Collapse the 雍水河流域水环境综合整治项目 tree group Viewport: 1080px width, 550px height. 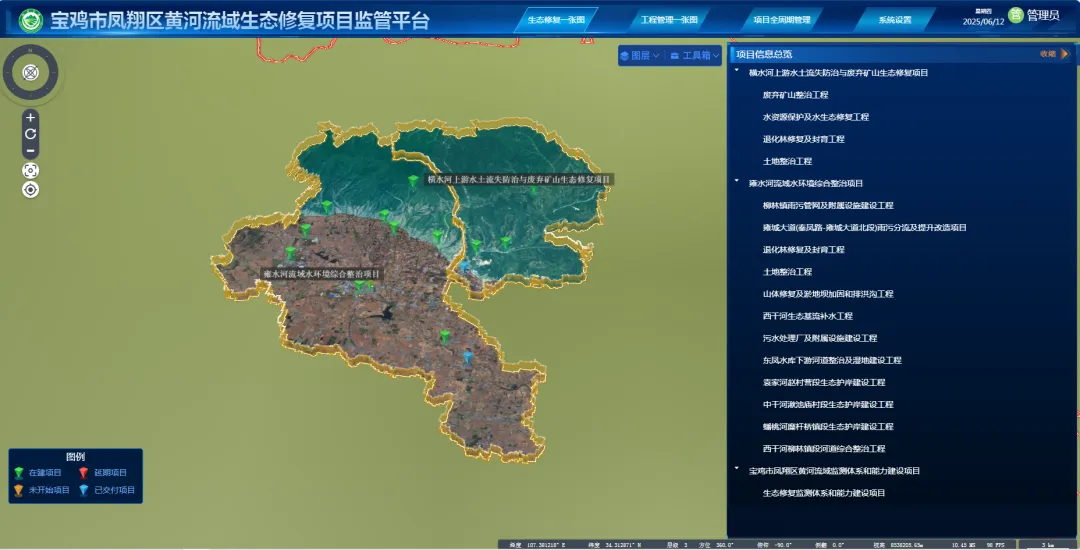point(737,183)
